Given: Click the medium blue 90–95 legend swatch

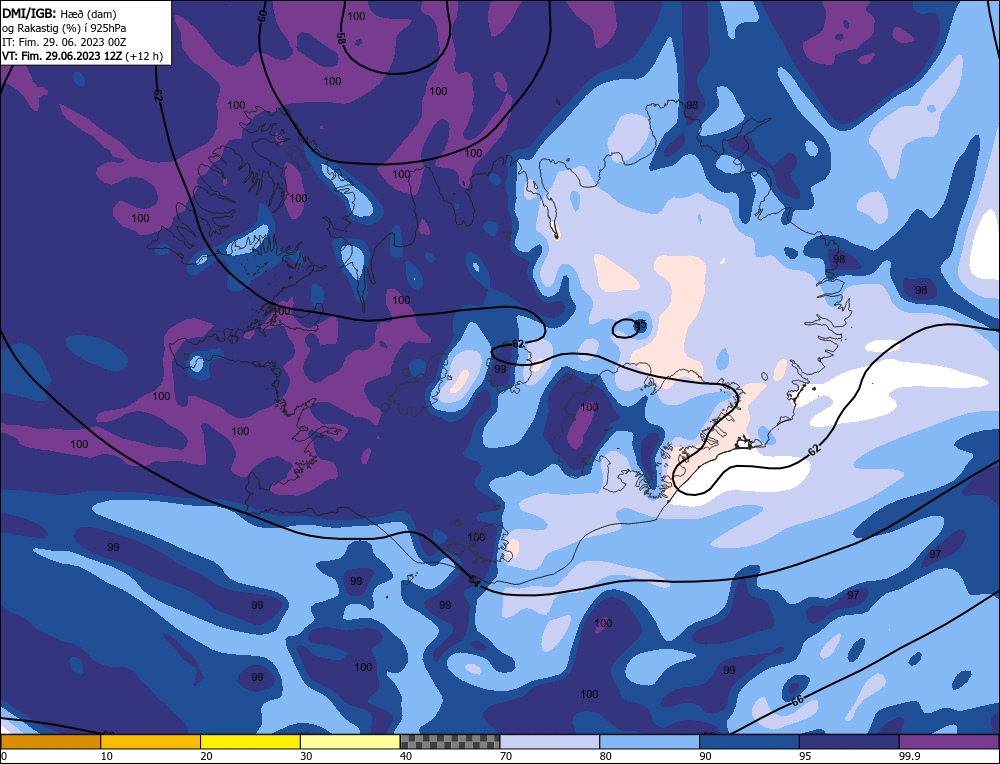Looking at the screenshot, I should (749, 741).
